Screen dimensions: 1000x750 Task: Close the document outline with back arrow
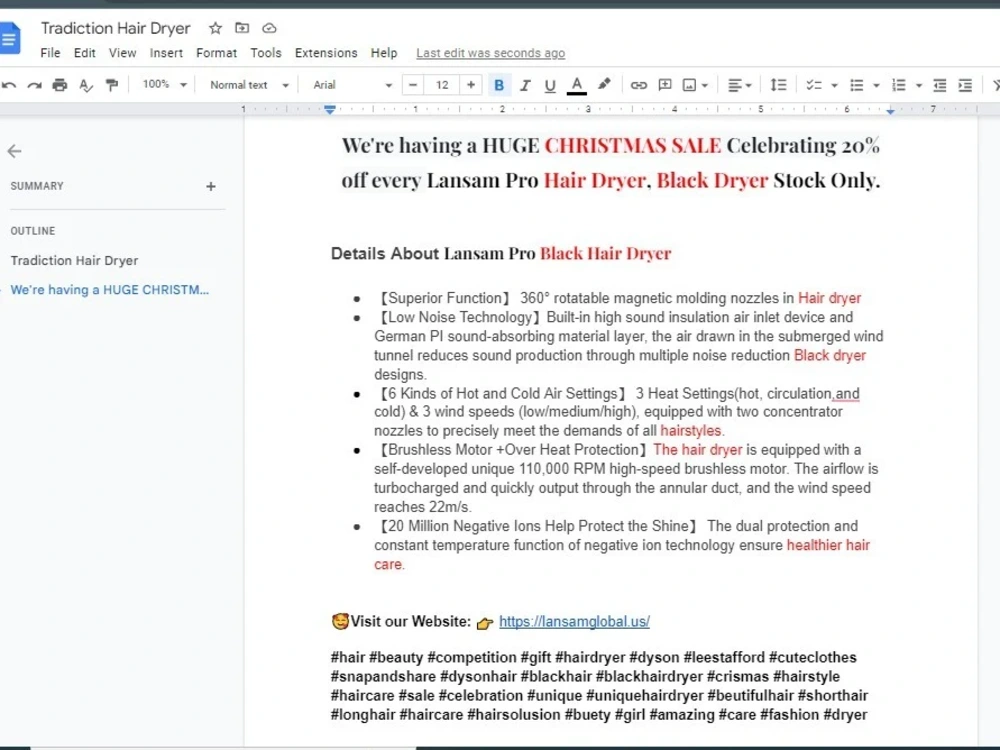point(14,151)
